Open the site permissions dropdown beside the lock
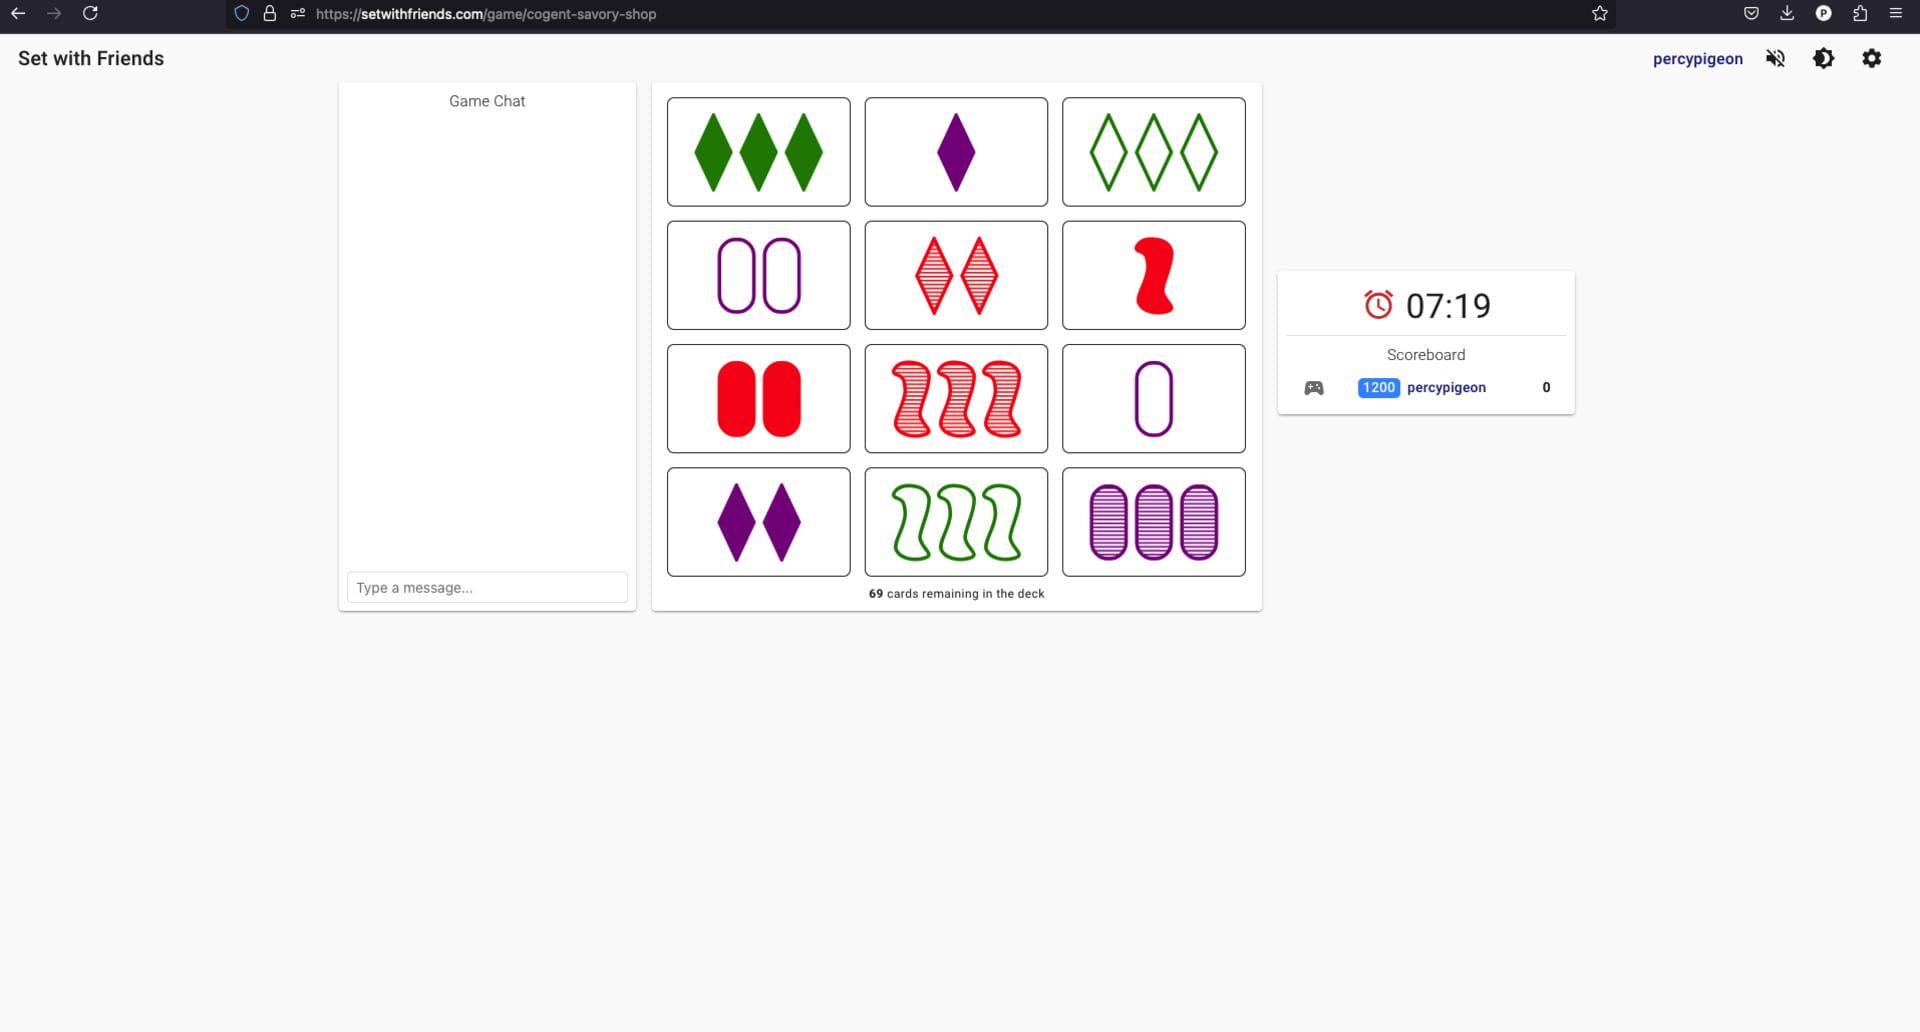1920x1032 pixels. coord(297,14)
